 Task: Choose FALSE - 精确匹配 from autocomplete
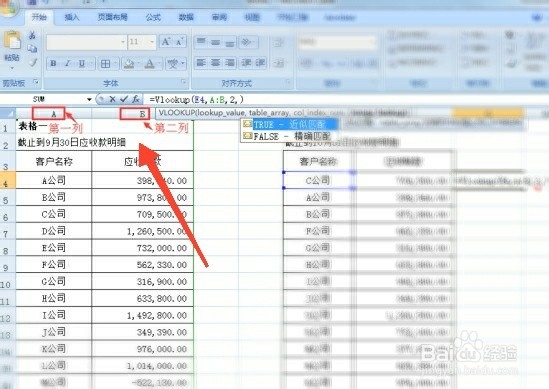[289, 136]
